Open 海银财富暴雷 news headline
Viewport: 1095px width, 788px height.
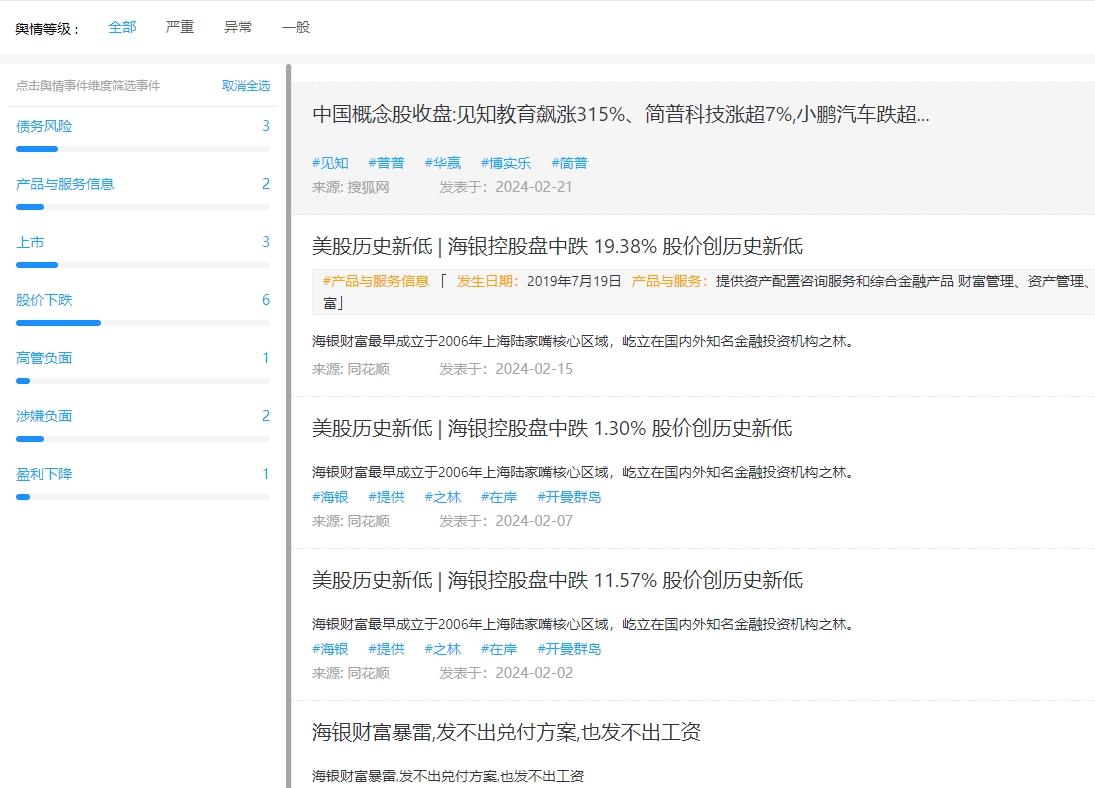506,732
